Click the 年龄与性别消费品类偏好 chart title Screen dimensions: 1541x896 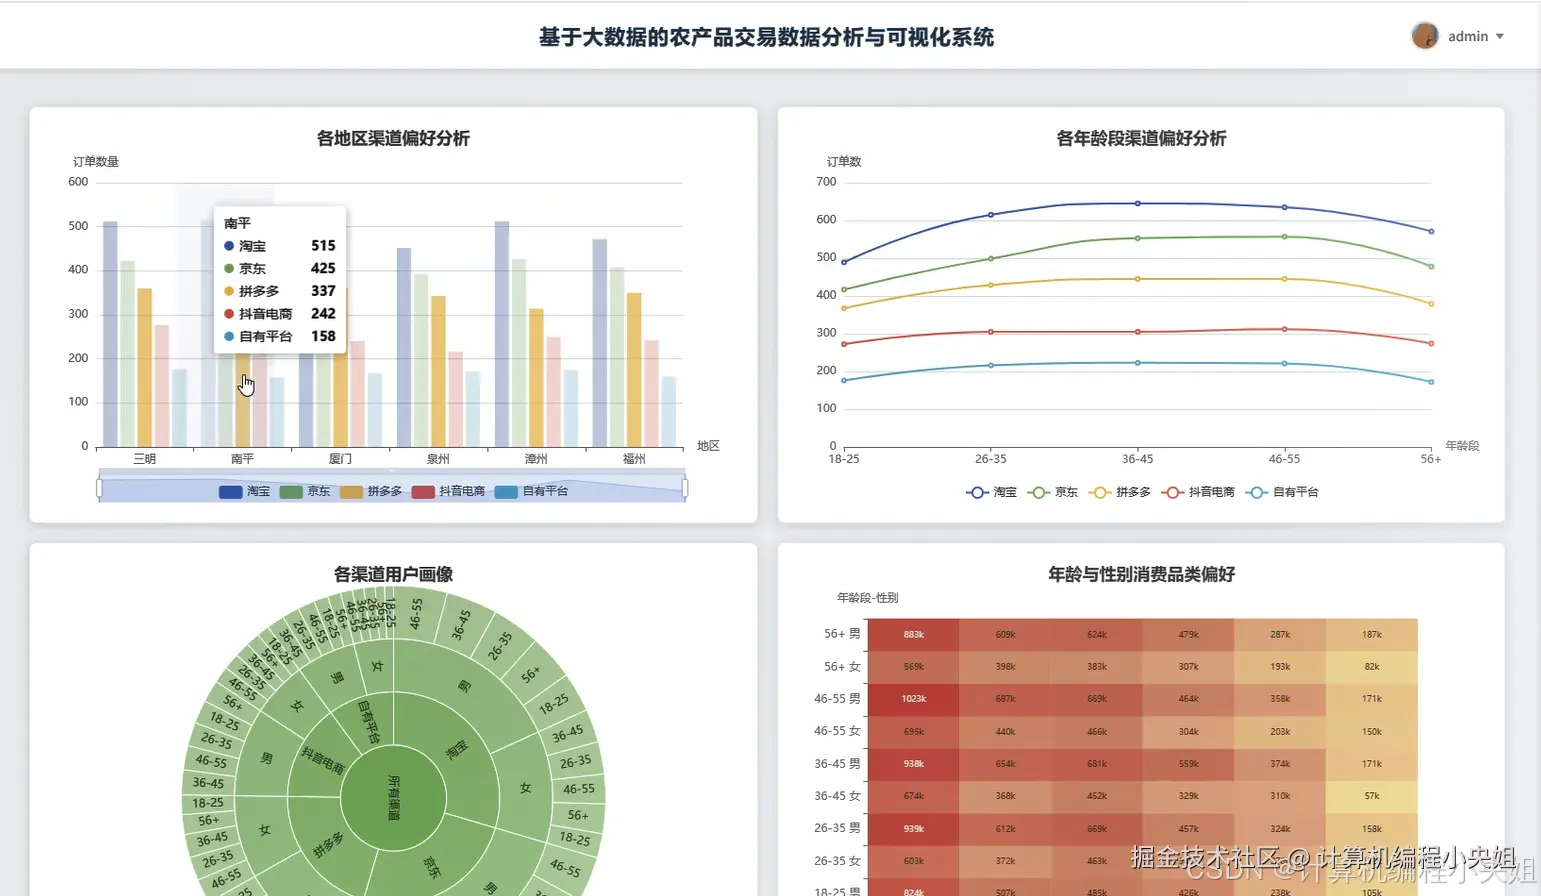(x=1141, y=574)
